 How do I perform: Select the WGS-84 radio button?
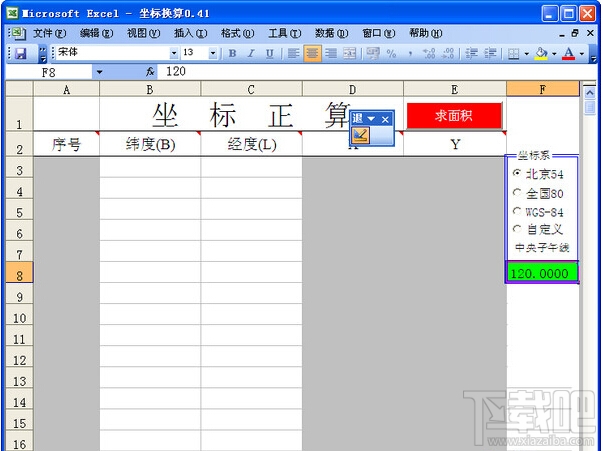pos(517,211)
